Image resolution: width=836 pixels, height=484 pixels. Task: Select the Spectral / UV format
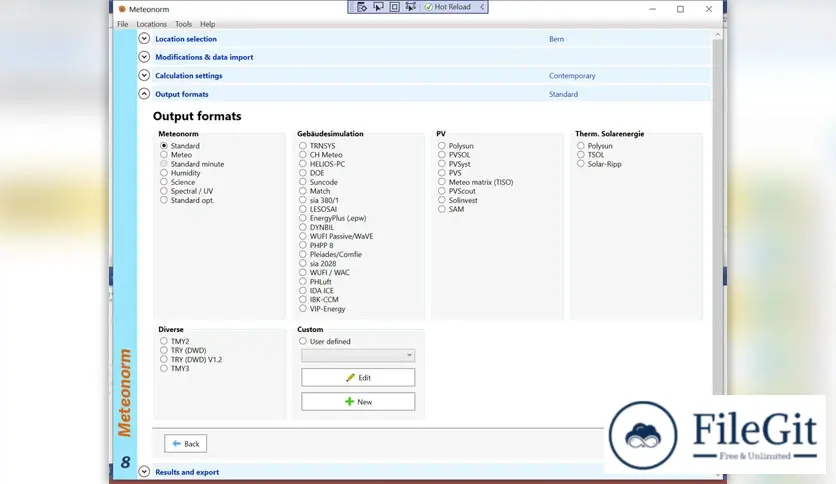(187, 191)
